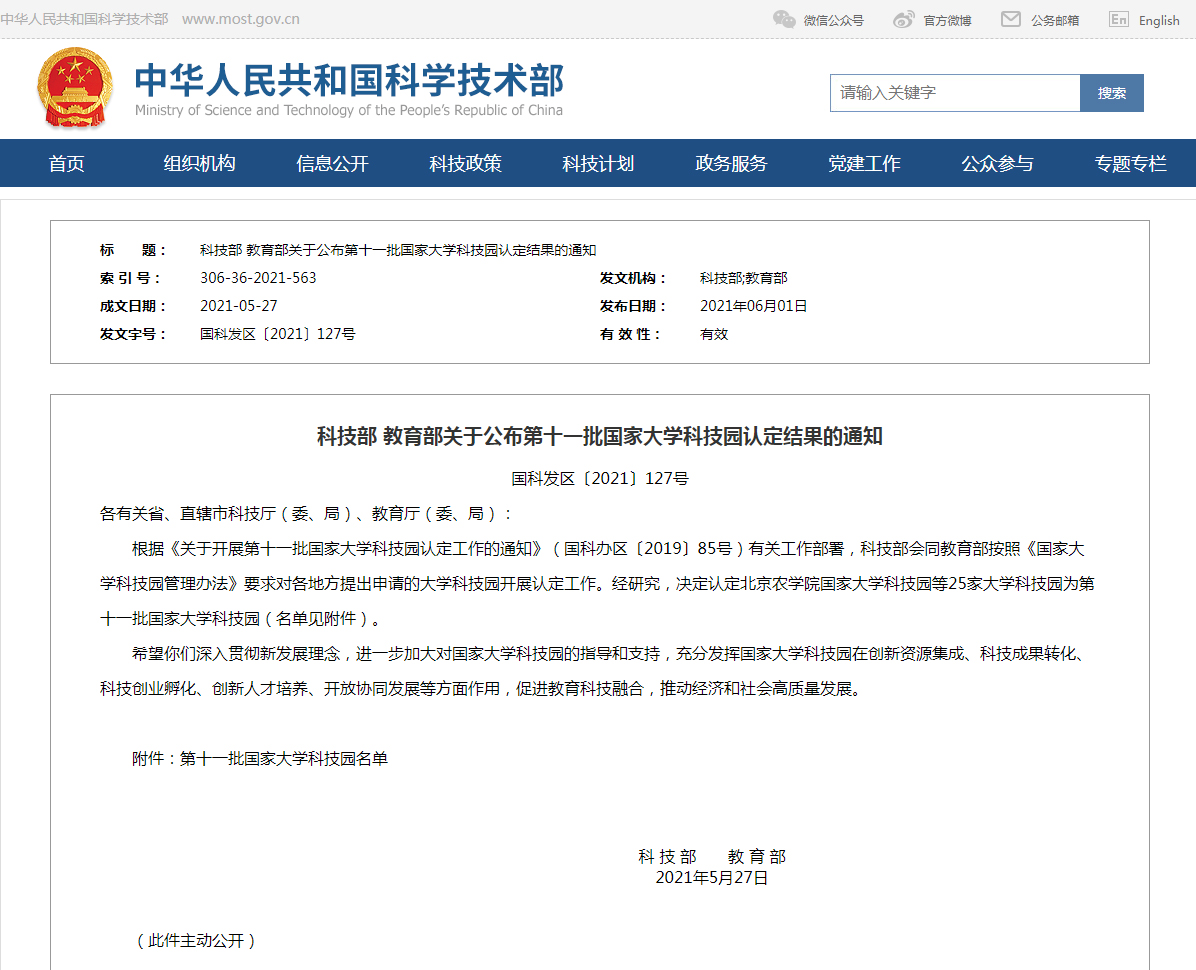Click the WeChat public account icon
The height and width of the screenshot is (970, 1196).
pos(784,20)
